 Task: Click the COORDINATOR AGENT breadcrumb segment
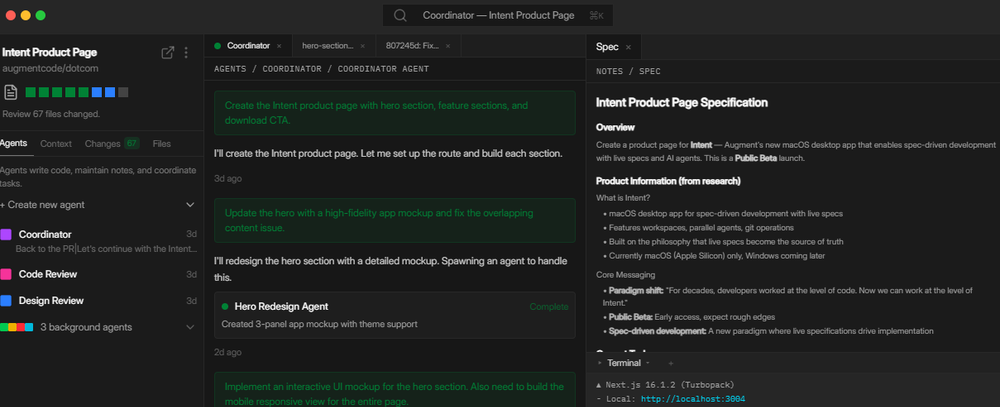click(383, 69)
